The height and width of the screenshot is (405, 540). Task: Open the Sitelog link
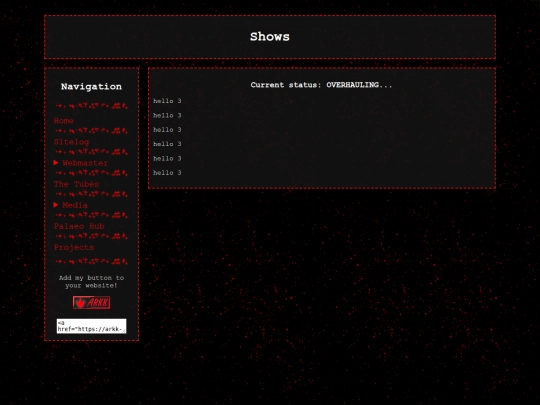pyautogui.click(x=71, y=142)
